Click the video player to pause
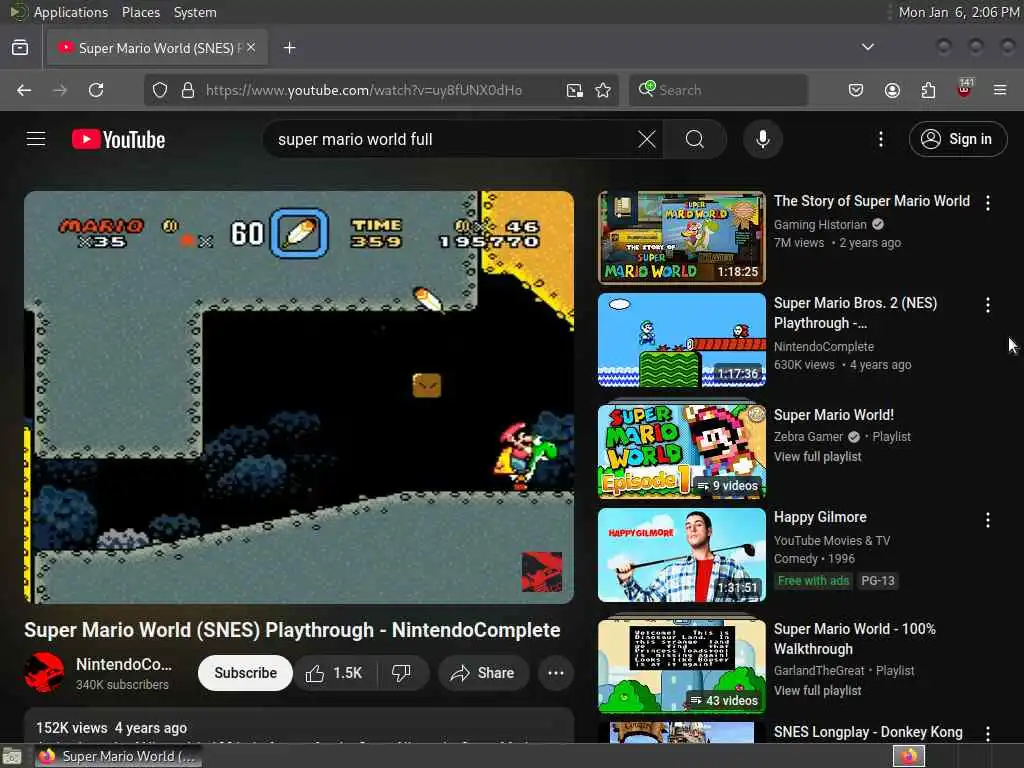The width and height of the screenshot is (1024, 768). 299,397
